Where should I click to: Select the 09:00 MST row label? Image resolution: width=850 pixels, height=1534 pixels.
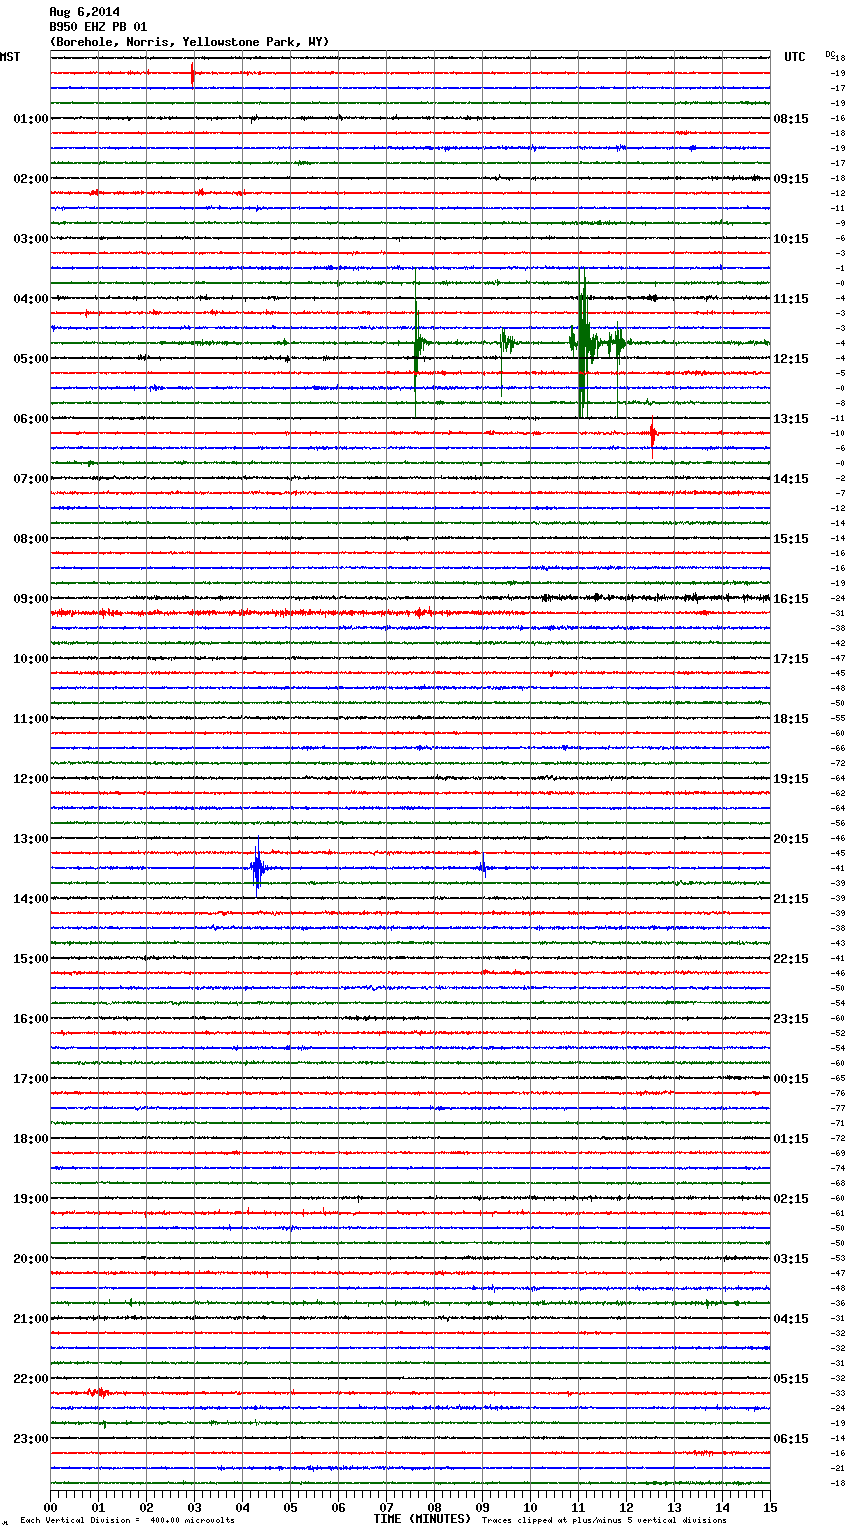click(x=30, y=599)
